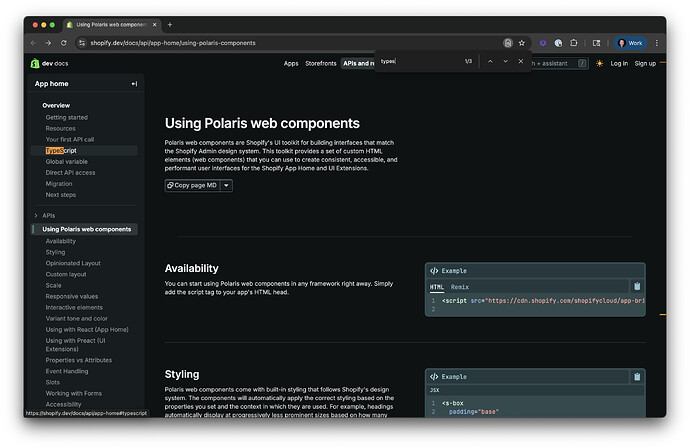Jump to Opinionated Layout in sidebar
This screenshot has height=448, width=690.
point(73,263)
